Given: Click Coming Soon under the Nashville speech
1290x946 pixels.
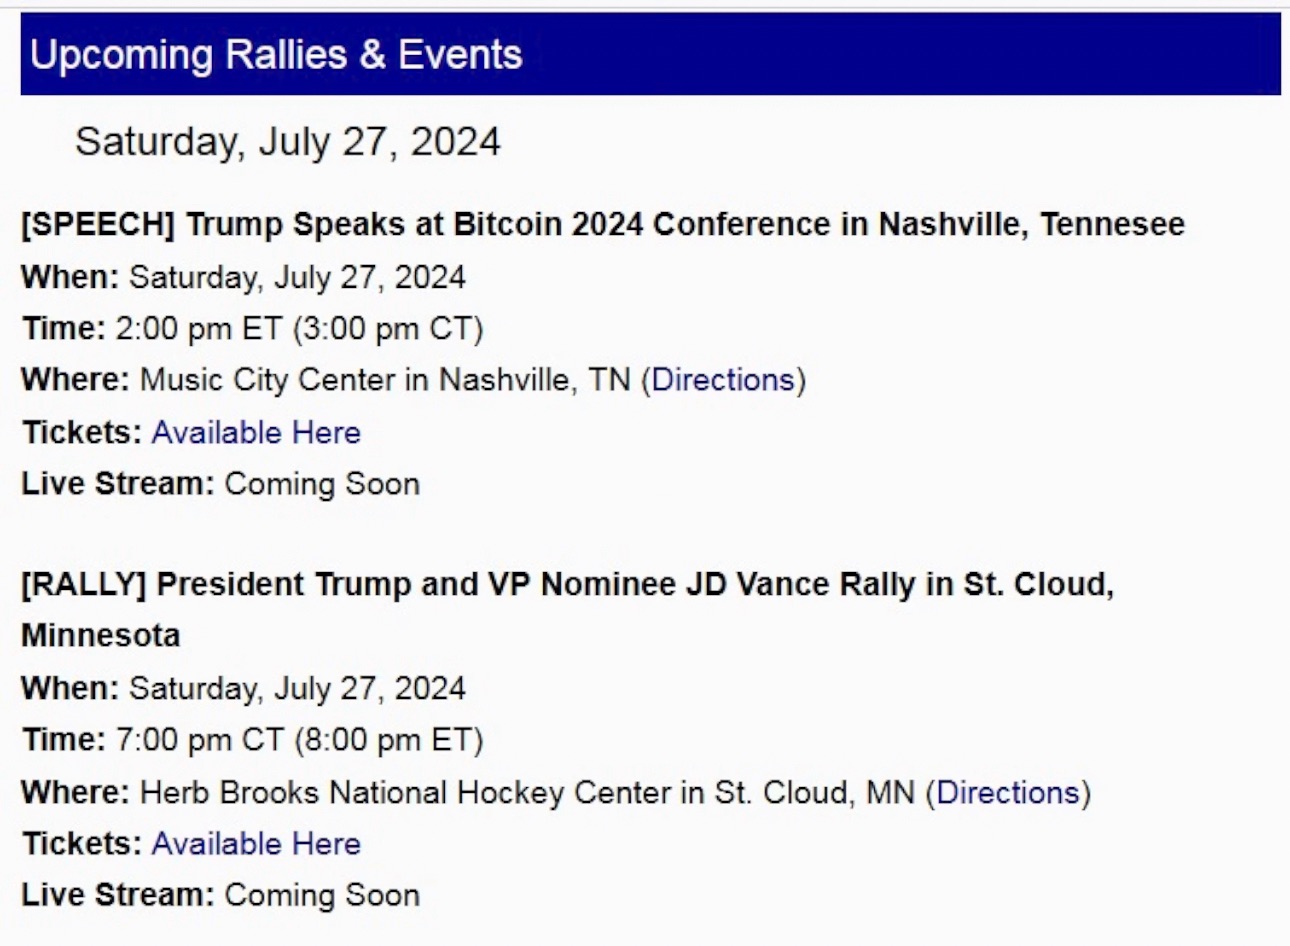Looking at the screenshot, I should (x=322, y=484).
